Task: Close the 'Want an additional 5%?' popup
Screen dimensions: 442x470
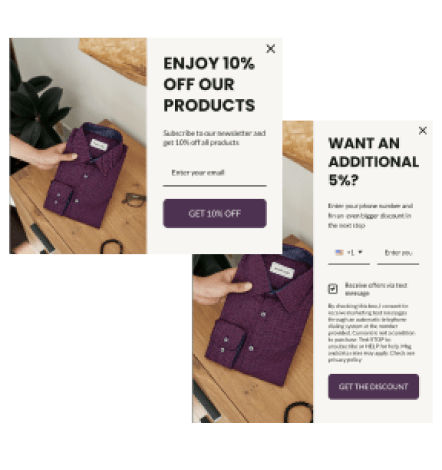Action: (423, 130)
